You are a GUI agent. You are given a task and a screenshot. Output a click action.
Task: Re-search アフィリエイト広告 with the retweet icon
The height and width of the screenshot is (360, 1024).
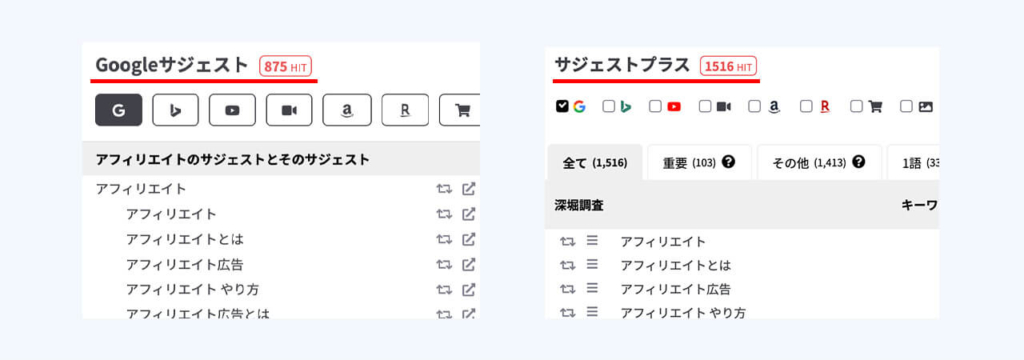[444, 265]
